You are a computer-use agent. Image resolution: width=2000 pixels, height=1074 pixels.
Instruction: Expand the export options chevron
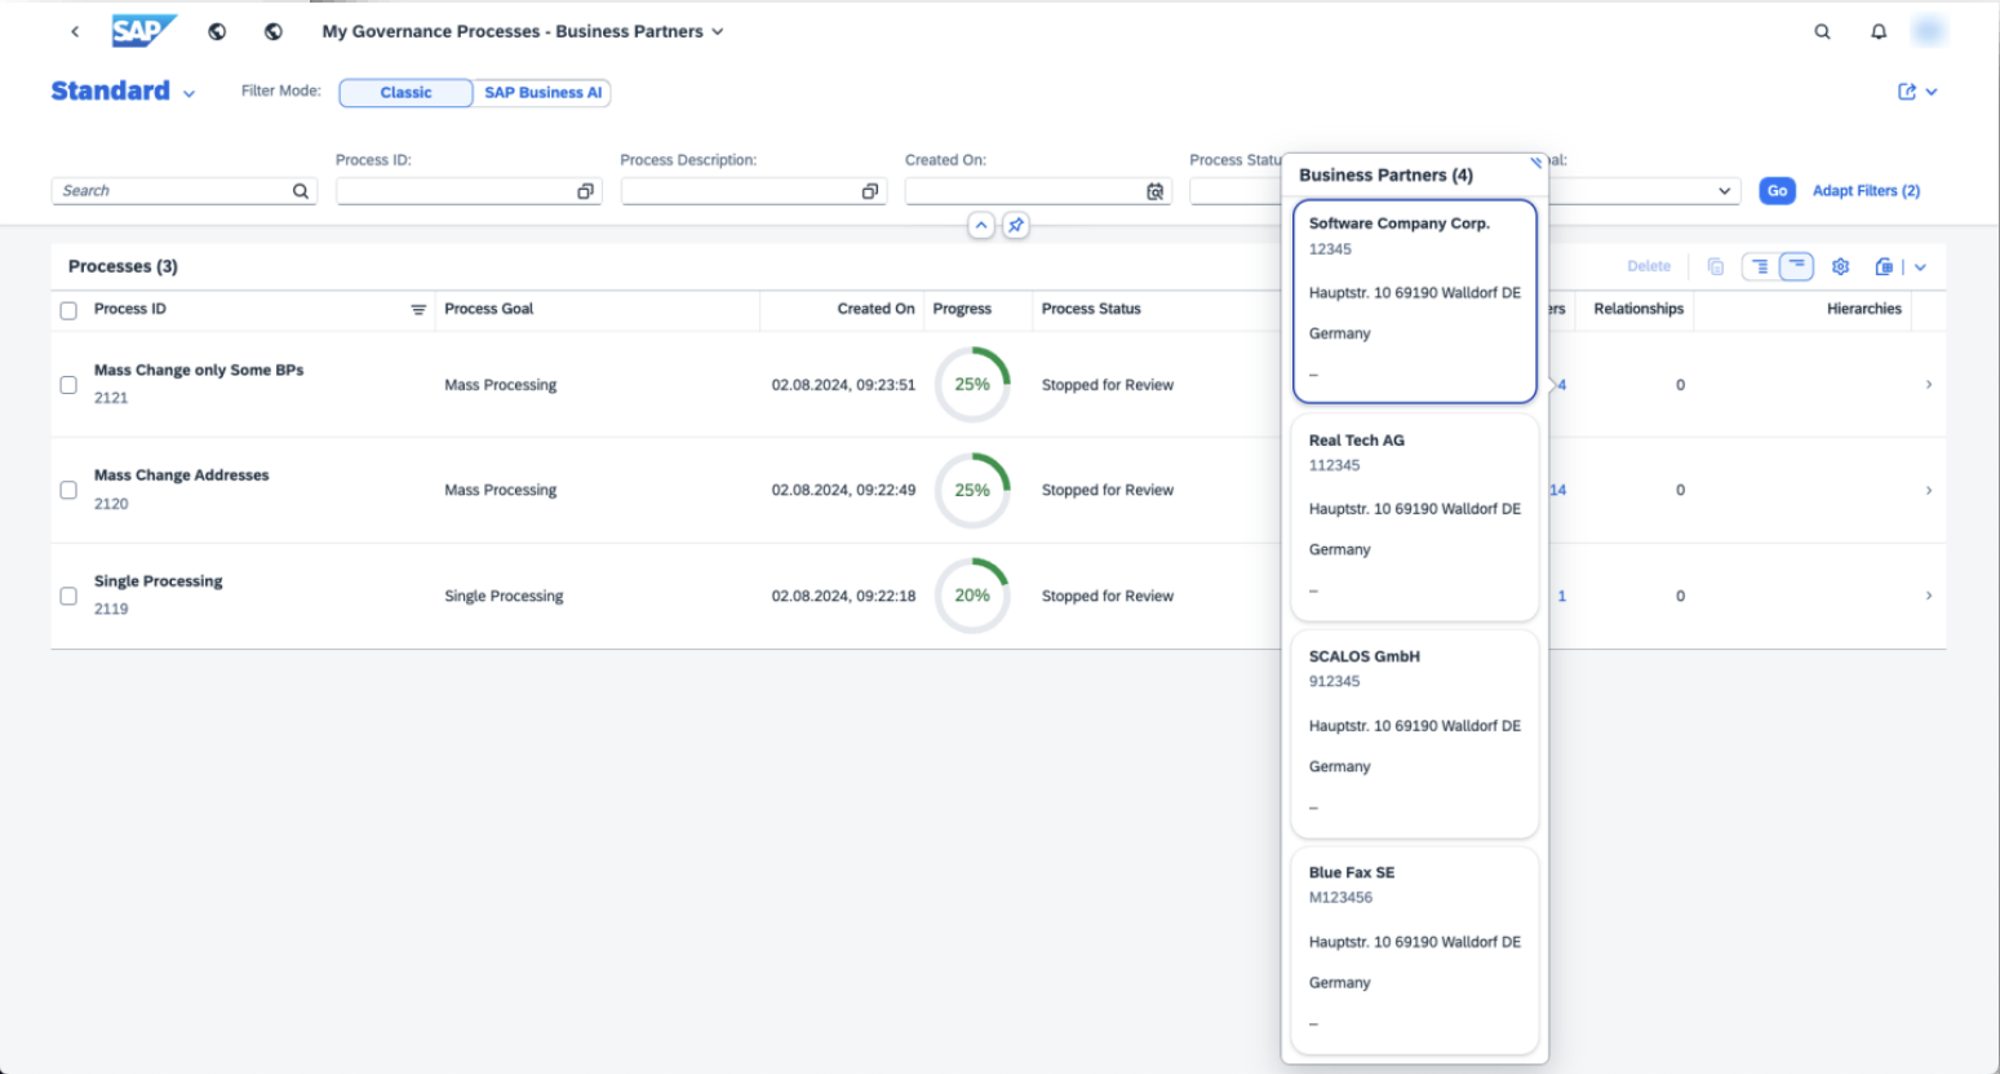[x=1920, y=267]
